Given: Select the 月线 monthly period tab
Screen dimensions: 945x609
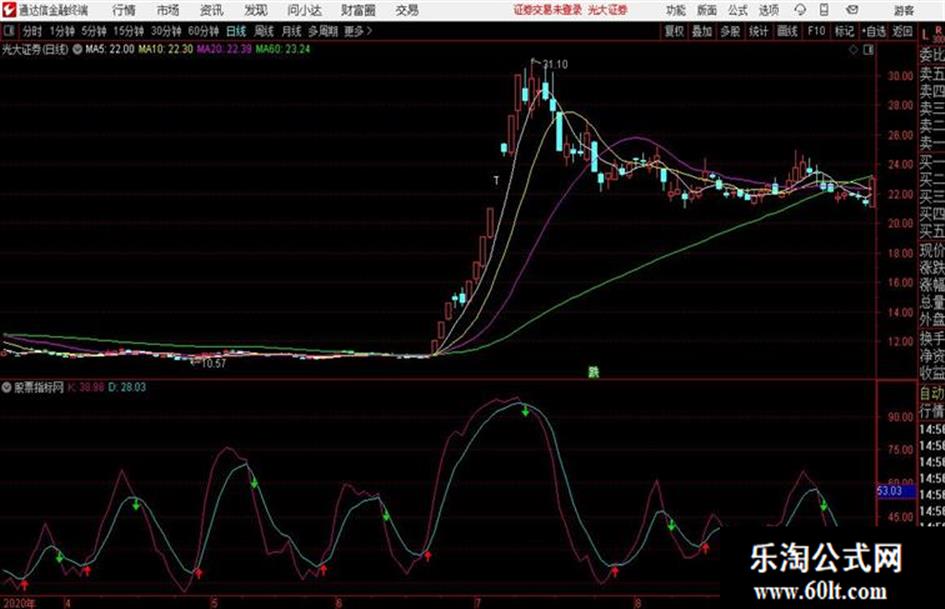Looking at the screenshot, I should (x=292, y=31).
